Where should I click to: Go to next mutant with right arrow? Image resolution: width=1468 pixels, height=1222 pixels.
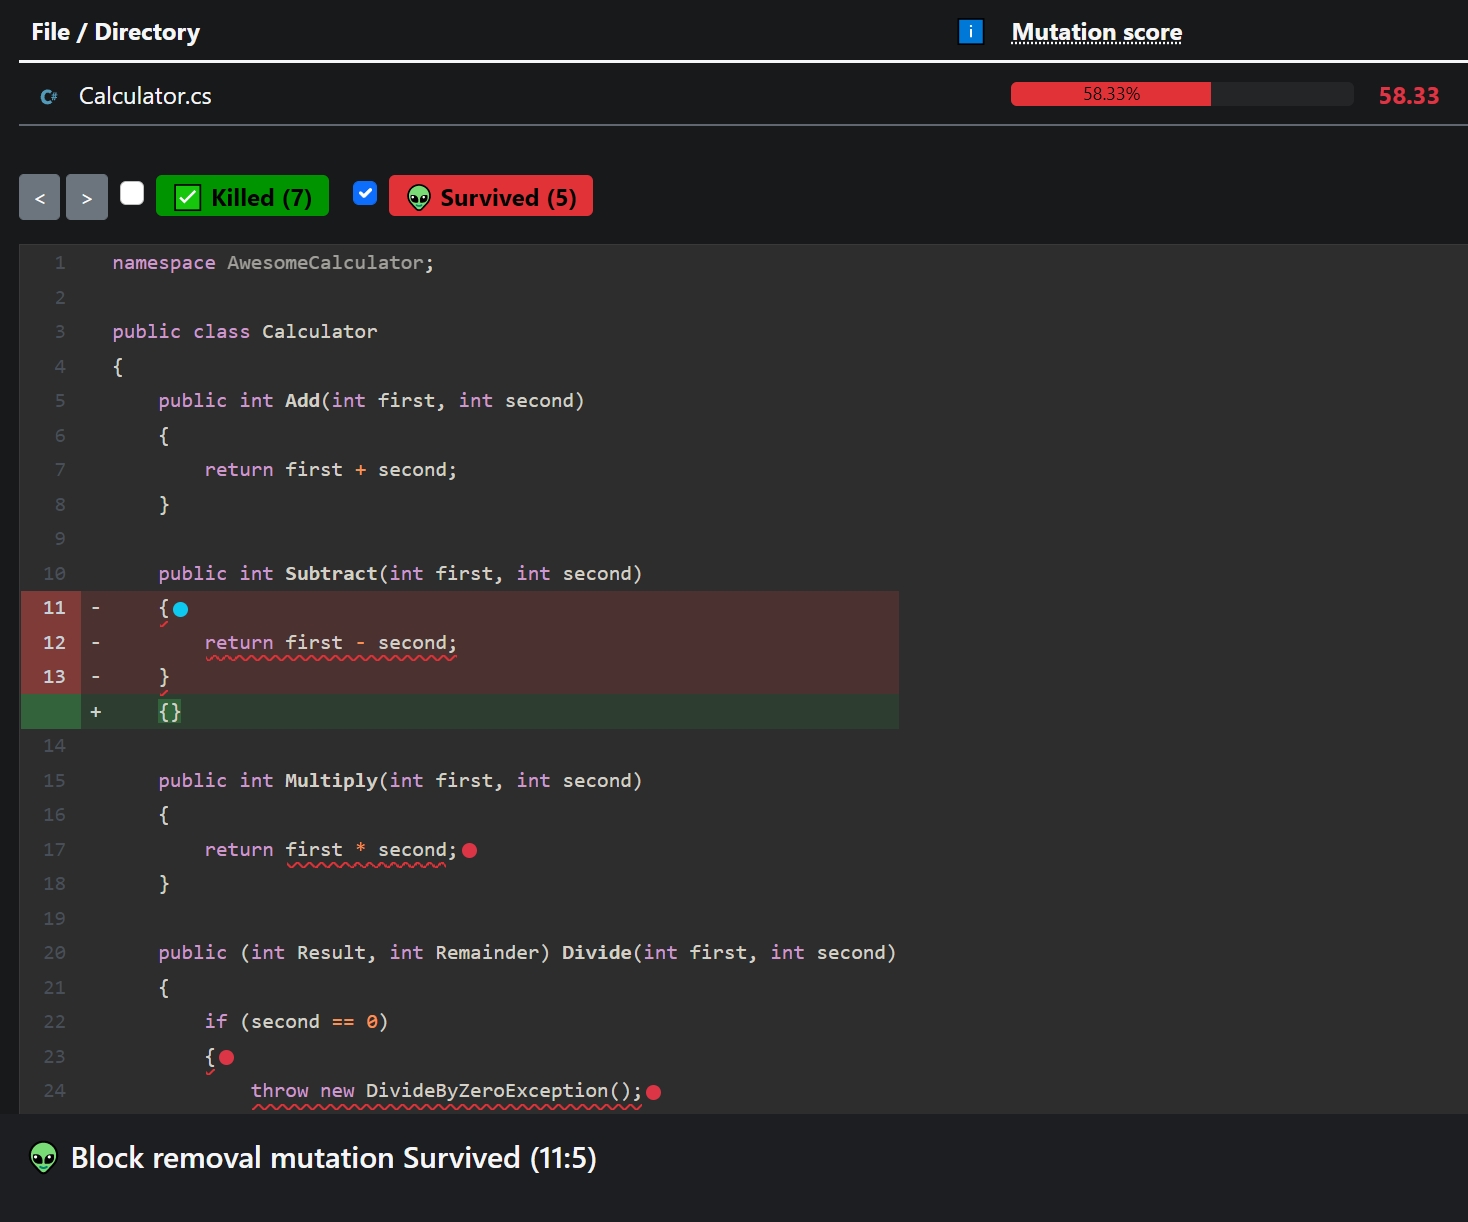(x=87, y=198)
